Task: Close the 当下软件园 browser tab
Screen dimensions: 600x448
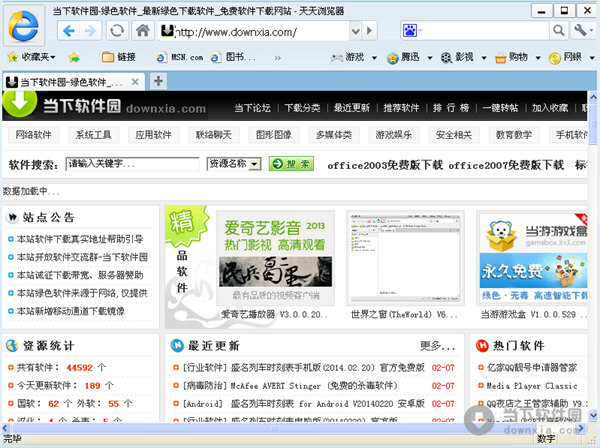Action: [x=135, y=82]
